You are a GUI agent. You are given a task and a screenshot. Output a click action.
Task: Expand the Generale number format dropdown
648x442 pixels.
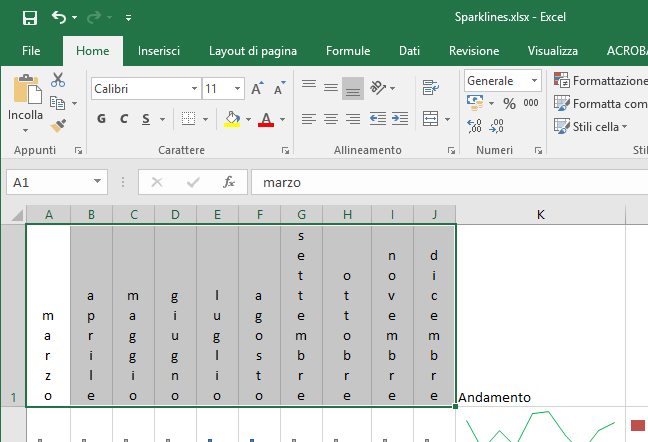point(535,81)
